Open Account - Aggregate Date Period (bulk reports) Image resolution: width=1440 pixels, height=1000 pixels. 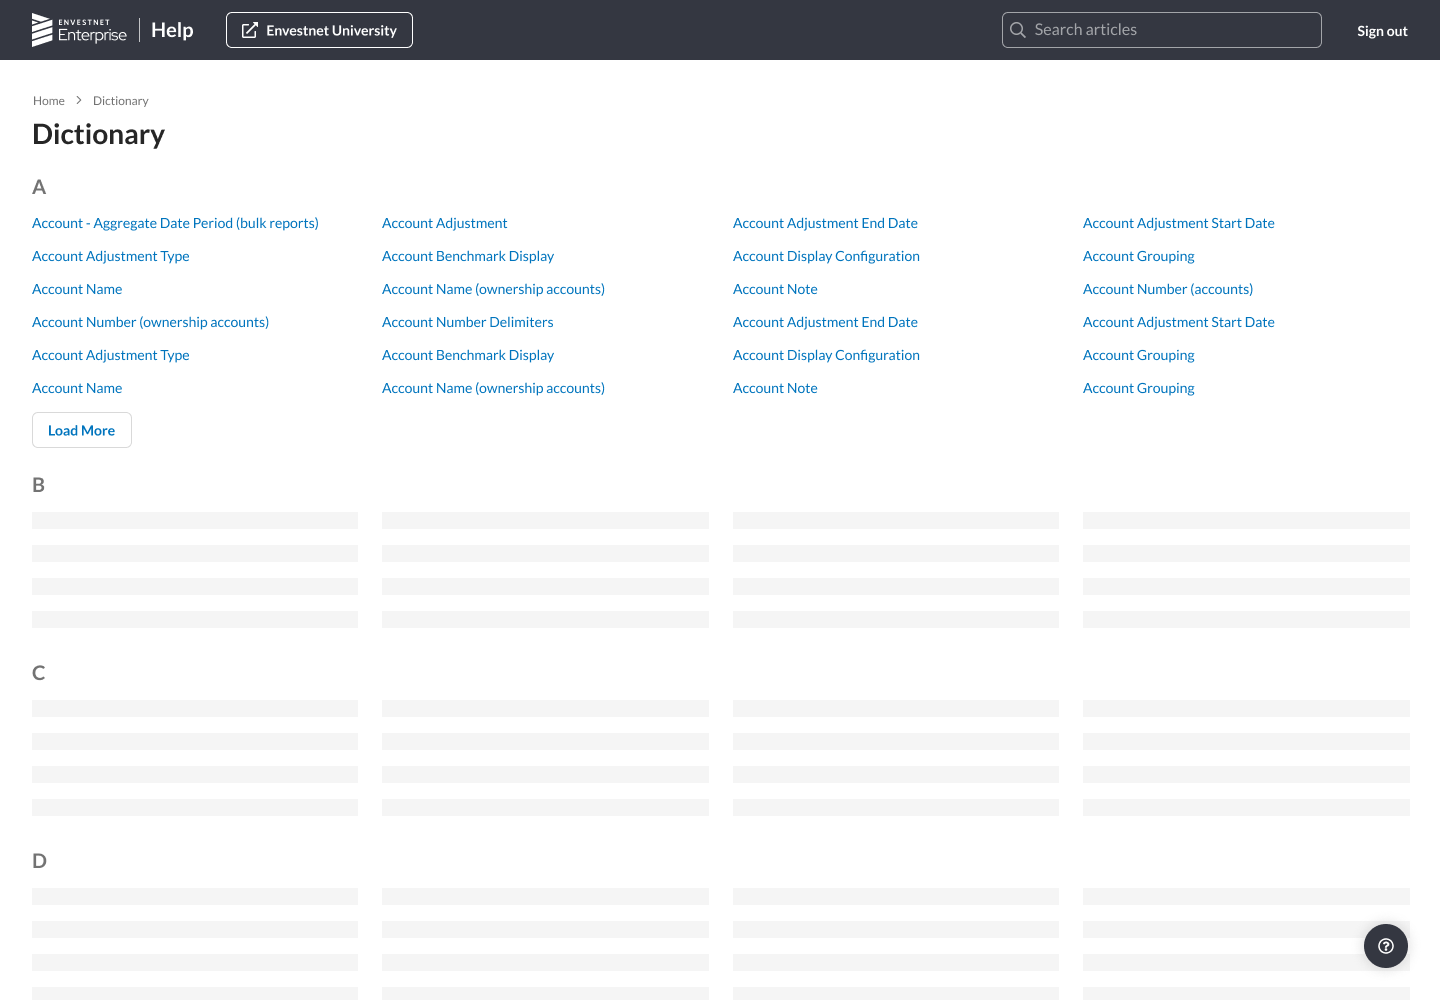point(175,223)
